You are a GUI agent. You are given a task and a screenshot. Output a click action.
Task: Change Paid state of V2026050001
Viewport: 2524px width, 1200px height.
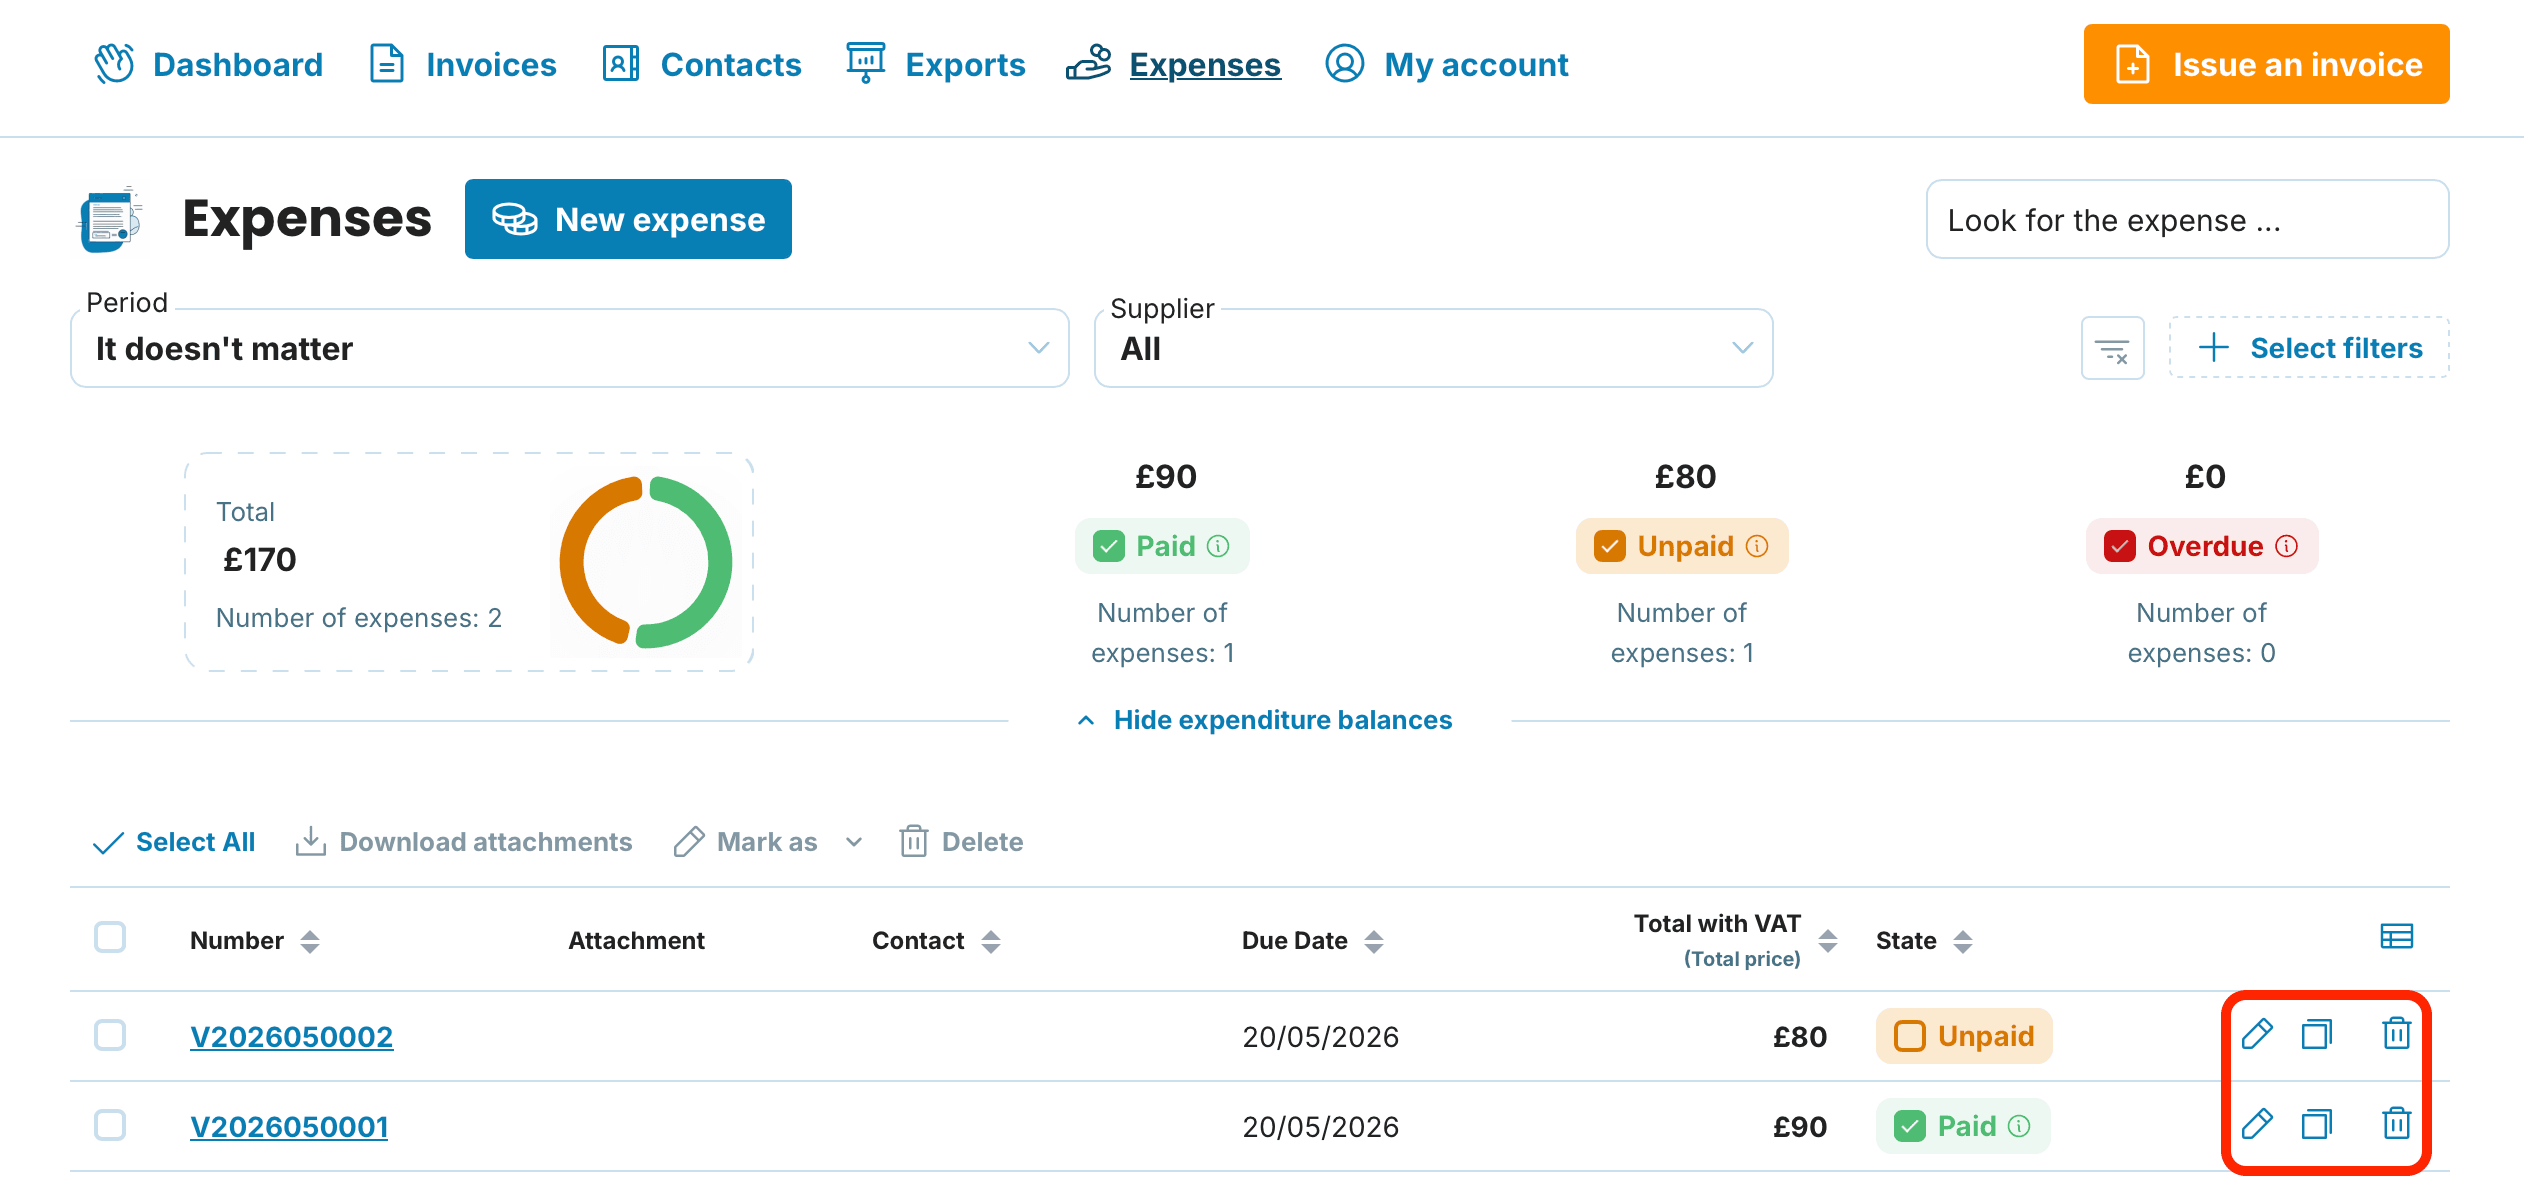click(1963, 1126)
